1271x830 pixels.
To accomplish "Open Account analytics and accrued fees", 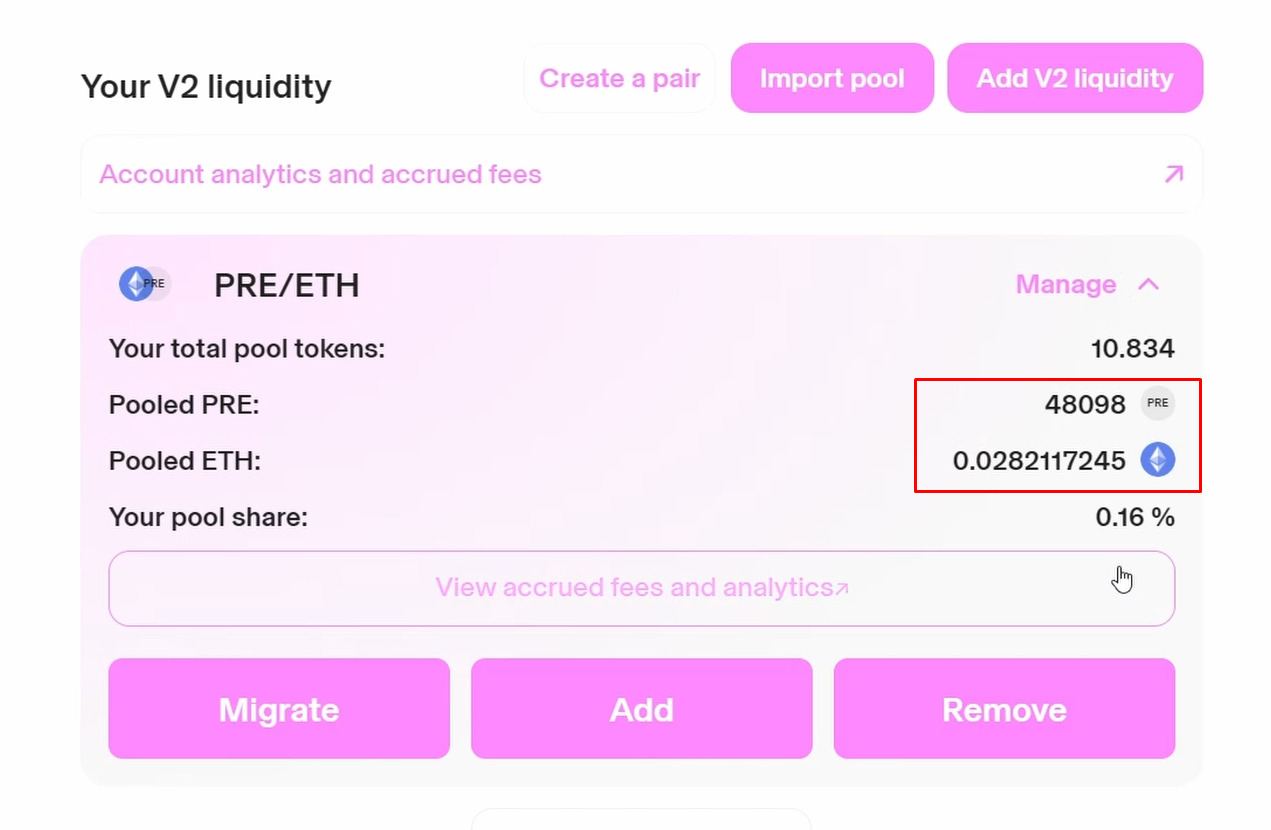I will [320, 175].
